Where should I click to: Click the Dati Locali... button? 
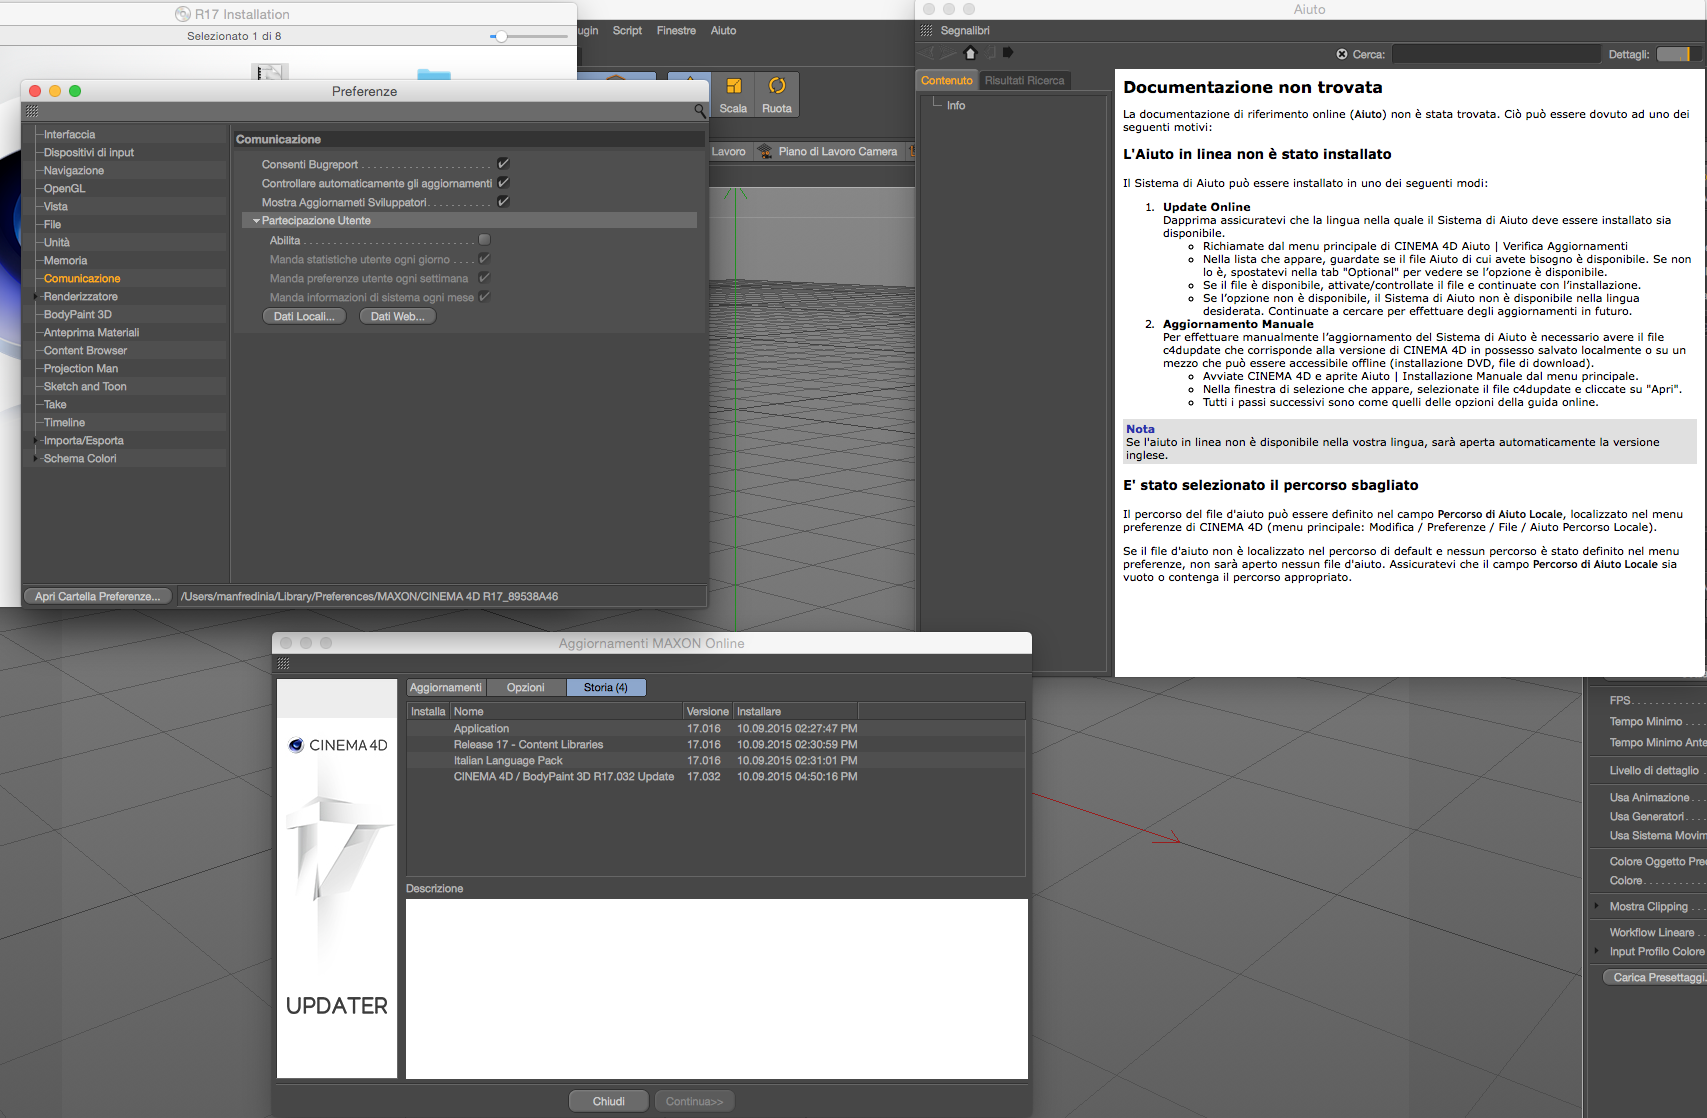point(304,316)
